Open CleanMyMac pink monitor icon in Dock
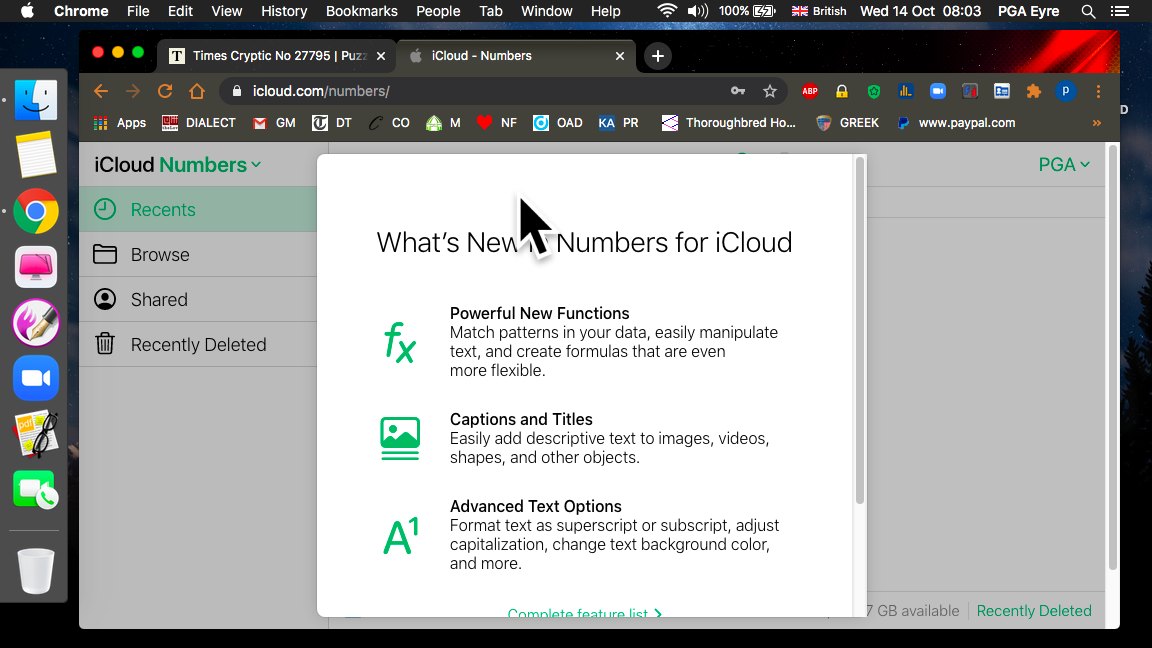Viewport: 1152px width, 648px height. coord(35,267)
